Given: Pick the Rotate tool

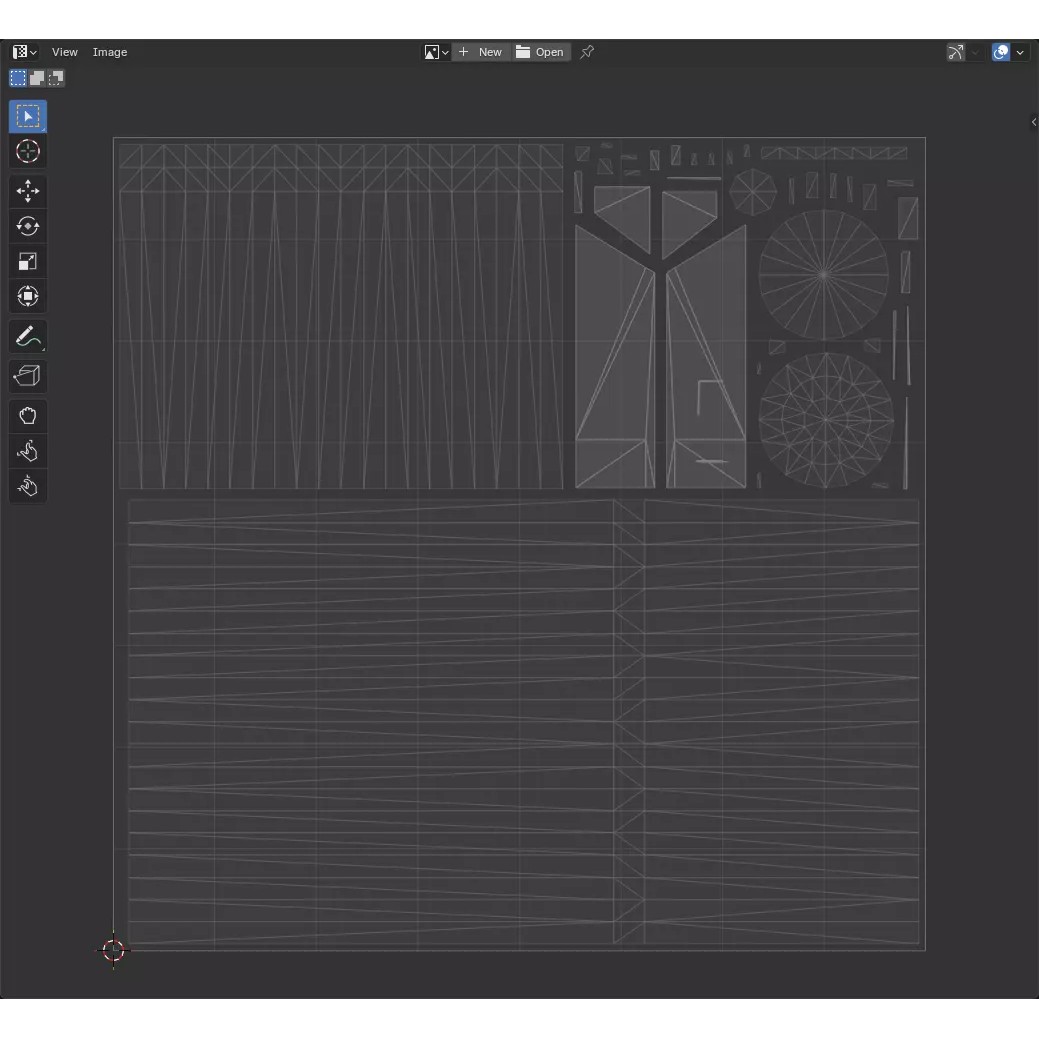Looking at the screenshot, I should pos(28,226).
